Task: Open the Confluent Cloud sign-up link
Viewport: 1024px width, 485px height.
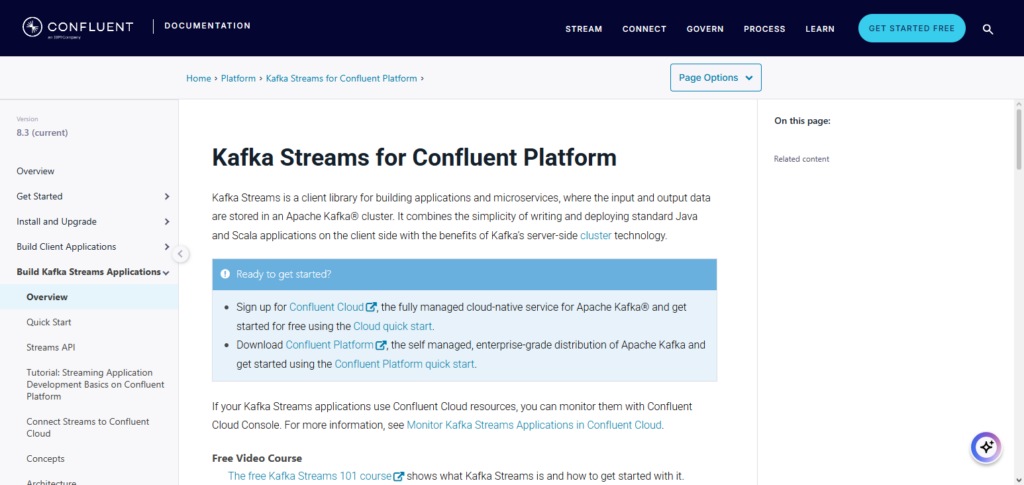Action: coord(328,307)
